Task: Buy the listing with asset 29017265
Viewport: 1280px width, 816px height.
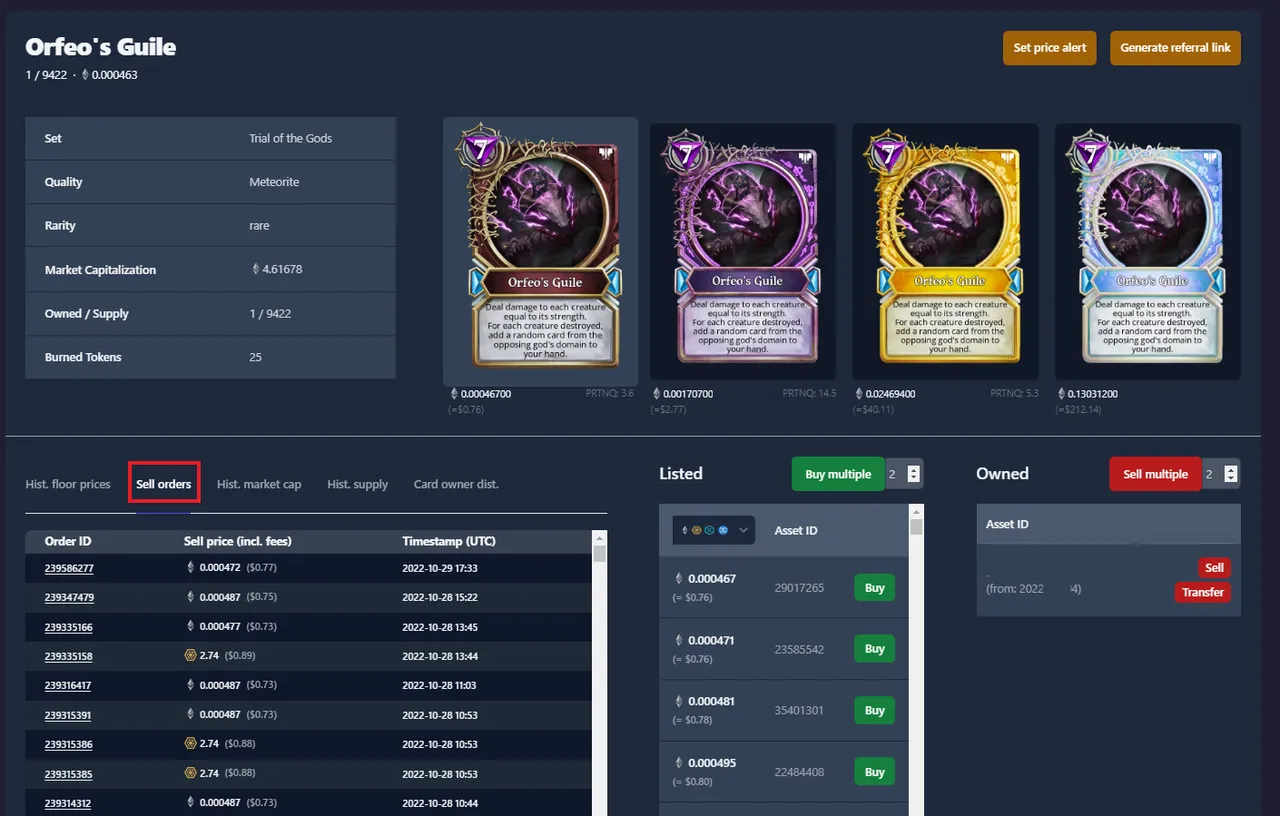Action: (x=875, y=587)
